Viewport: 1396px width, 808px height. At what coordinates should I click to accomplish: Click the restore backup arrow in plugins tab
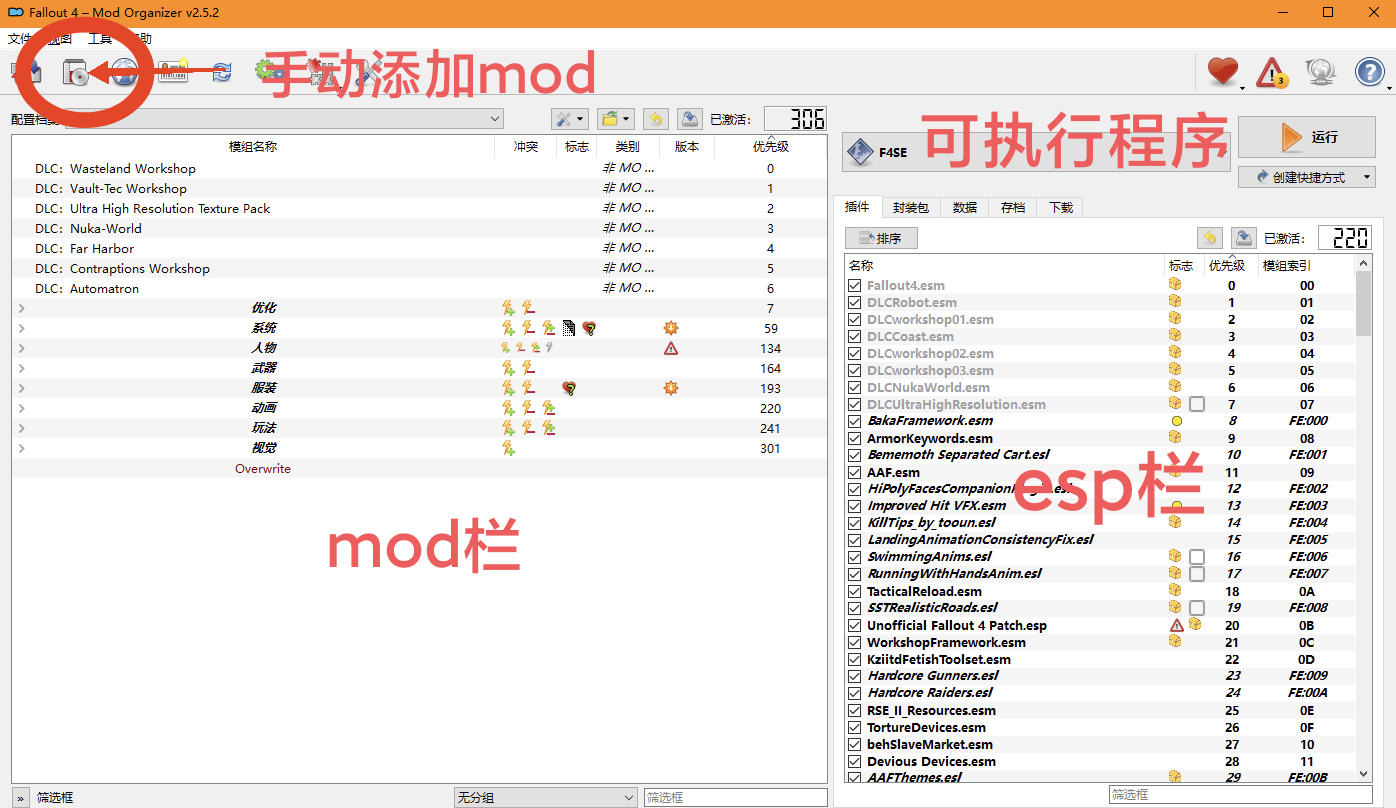click(x=1210, y=238)
